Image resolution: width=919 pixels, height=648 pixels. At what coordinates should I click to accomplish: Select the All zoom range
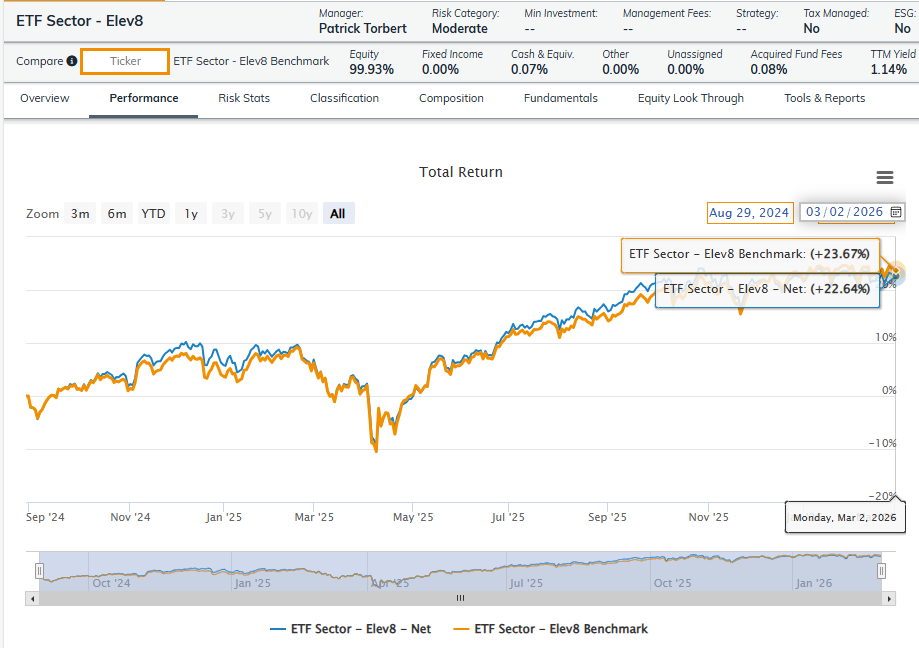click(x=338, y=214)
